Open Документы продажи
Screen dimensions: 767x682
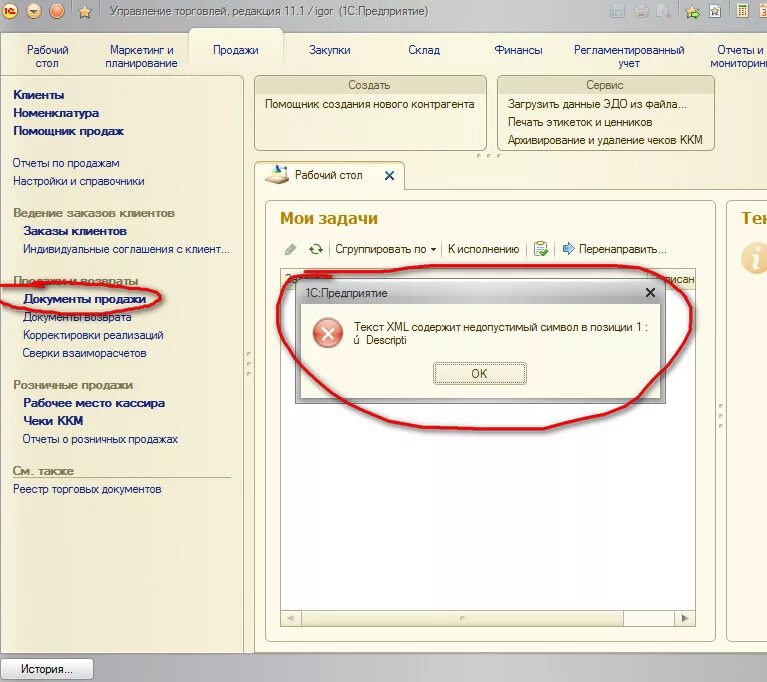85,299
